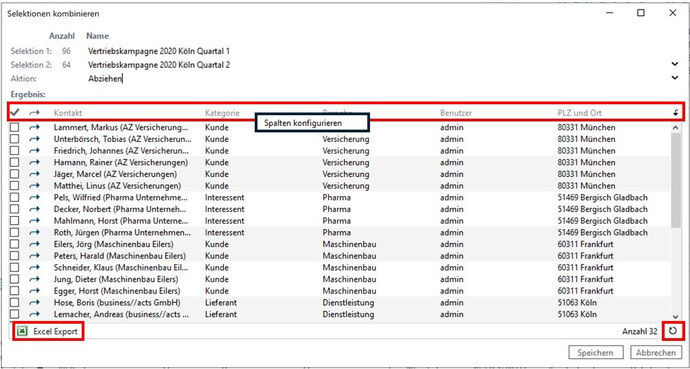Screen dimensions: 690x369
Task: Click 'Pharma' in Decker, Norbert row
Action: (337, 209)
